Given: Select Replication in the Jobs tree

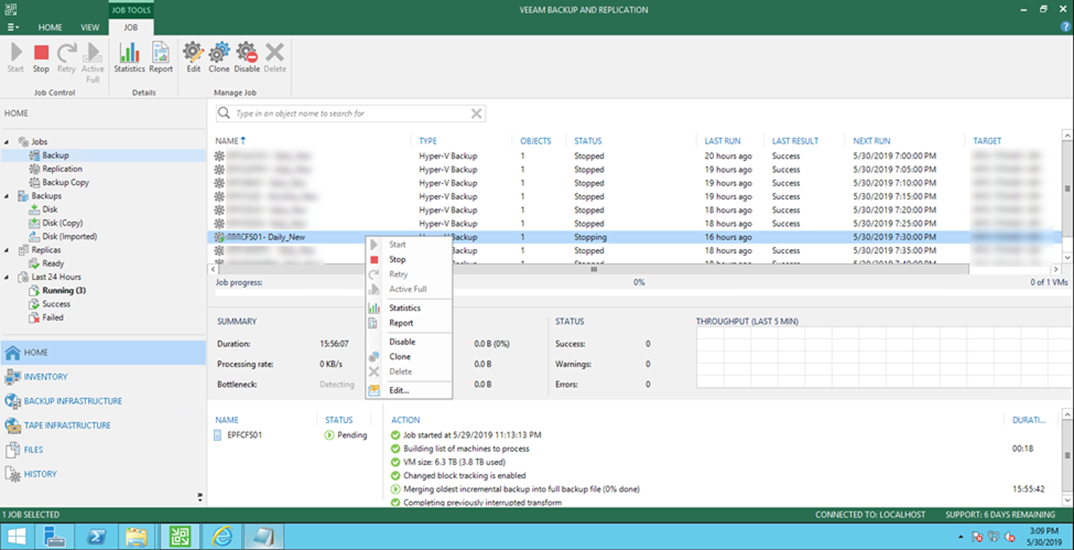Looking at the screenshot, I should pos(62,169).
